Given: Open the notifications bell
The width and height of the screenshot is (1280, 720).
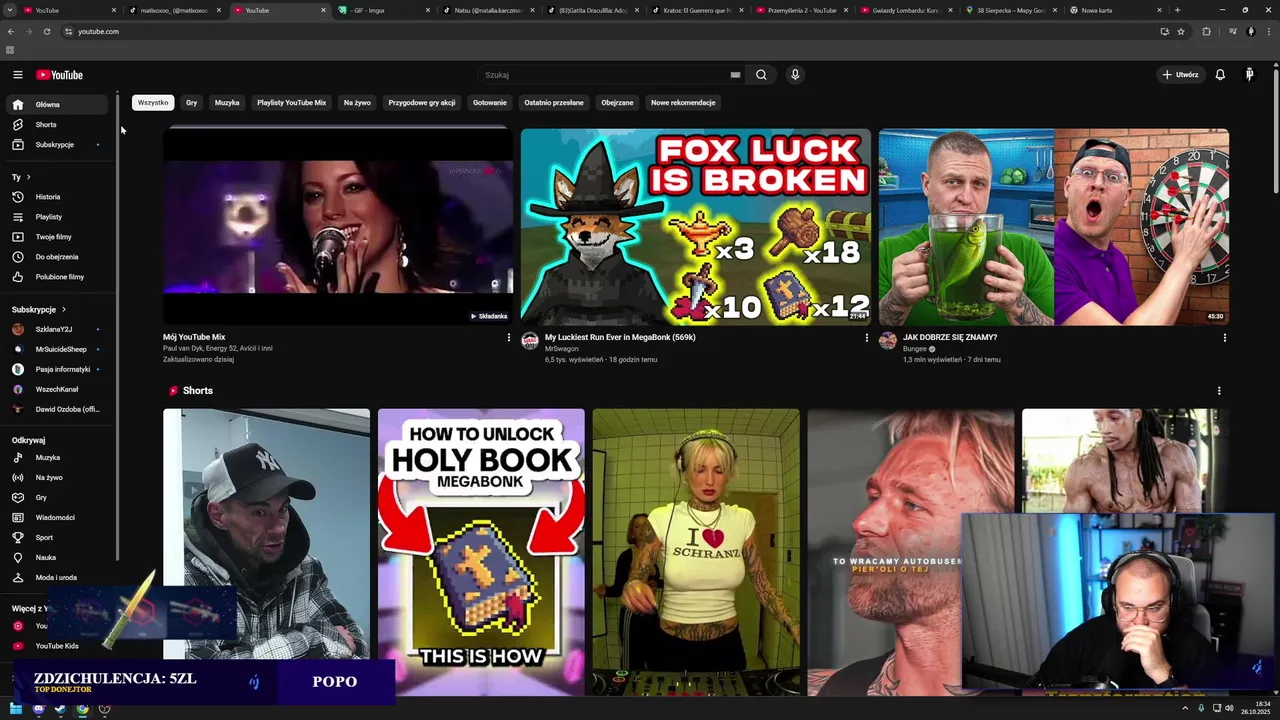Looking at the screenshot, I should tap(1220, 75).
